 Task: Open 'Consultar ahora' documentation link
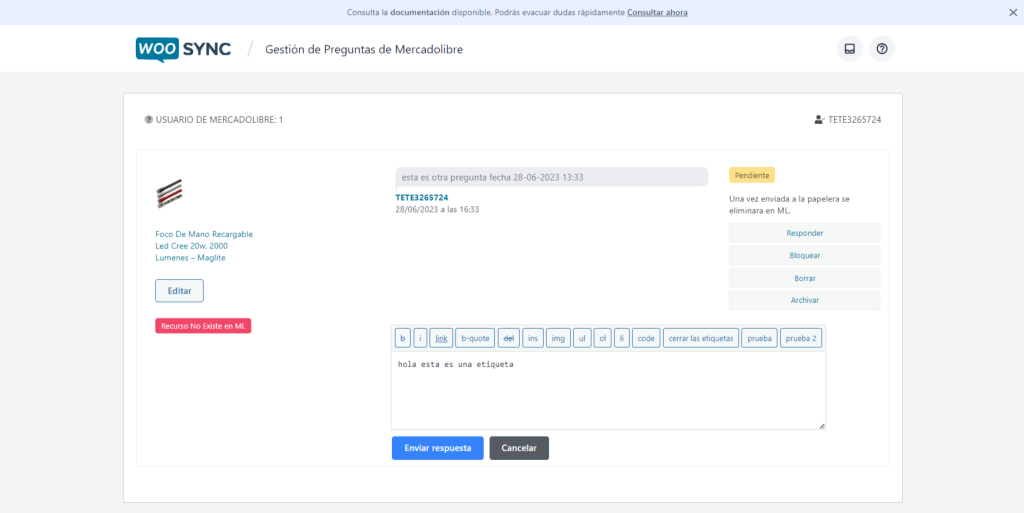pyautogui.click(x=657, y=13)
